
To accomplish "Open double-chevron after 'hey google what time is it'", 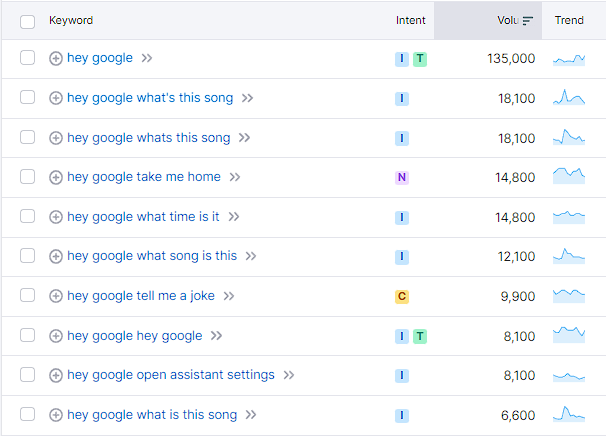I will coord(233,216).
